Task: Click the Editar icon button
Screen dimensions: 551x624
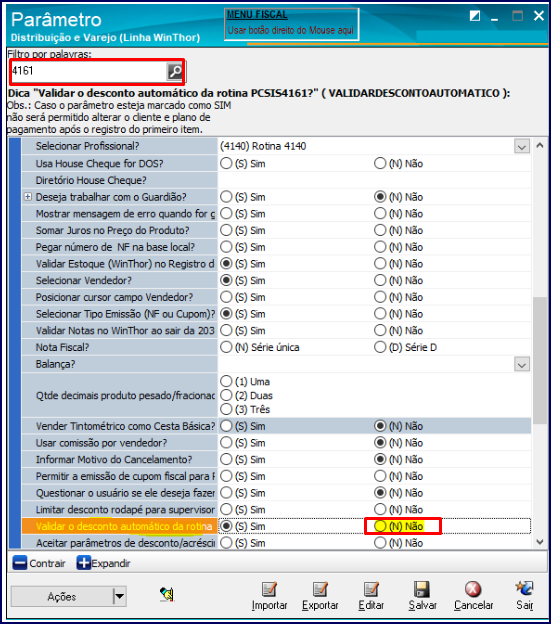Action: pyautogui.click(x=371, y=589)
